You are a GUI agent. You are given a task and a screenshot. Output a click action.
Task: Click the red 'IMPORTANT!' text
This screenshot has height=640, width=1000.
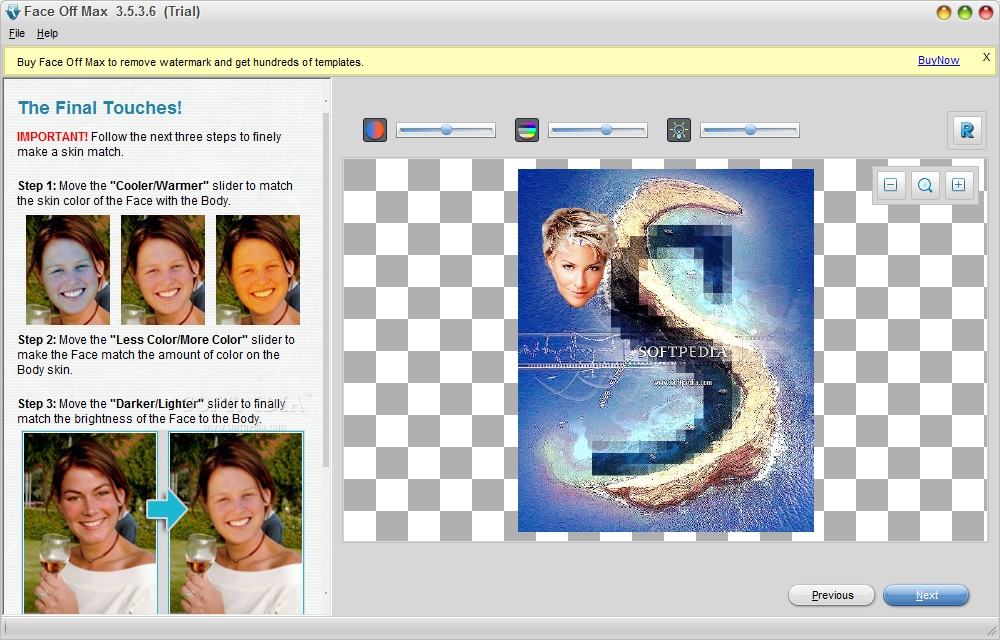tap(52, 136)
